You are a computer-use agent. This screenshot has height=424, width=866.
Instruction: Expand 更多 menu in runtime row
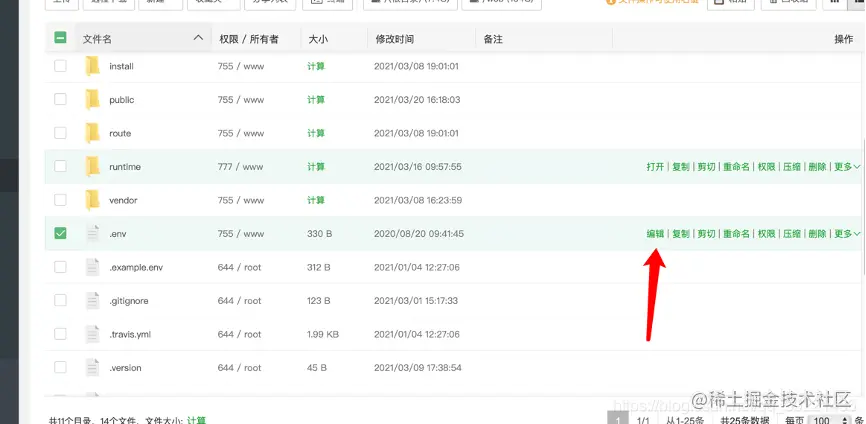(x=847, y=167)
